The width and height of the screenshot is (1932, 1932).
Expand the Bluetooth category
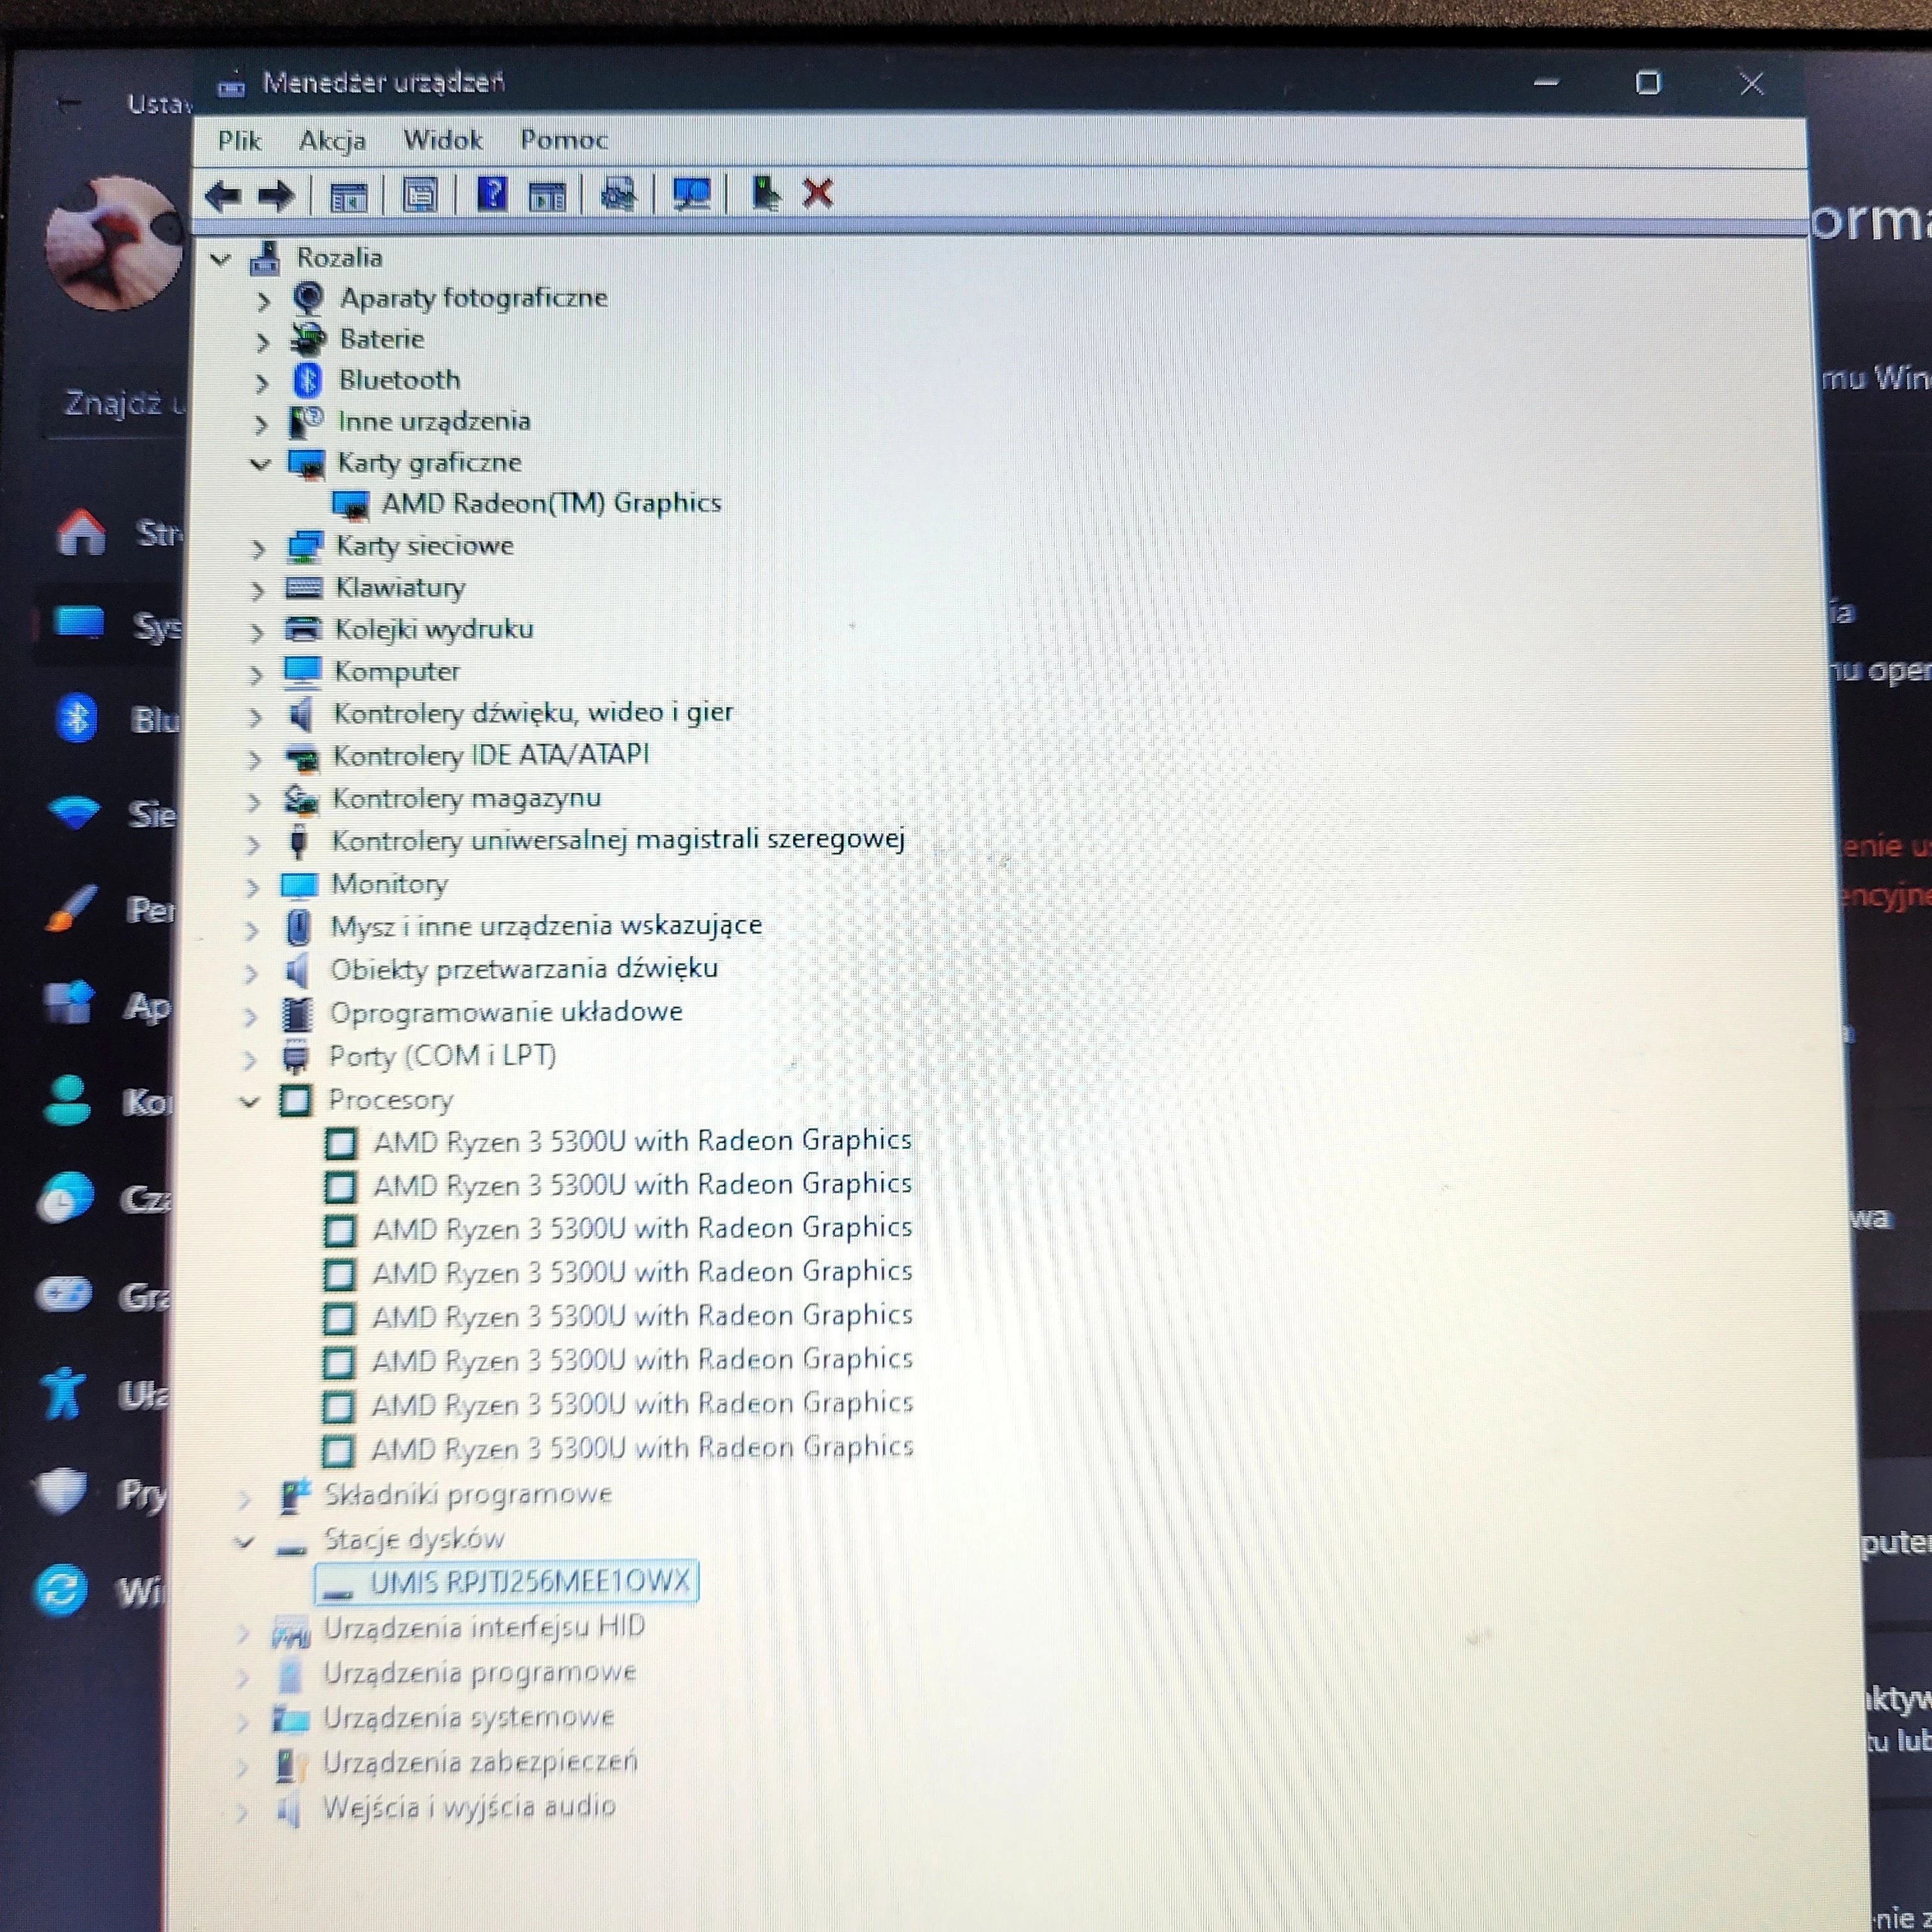[x=262, y=382]
